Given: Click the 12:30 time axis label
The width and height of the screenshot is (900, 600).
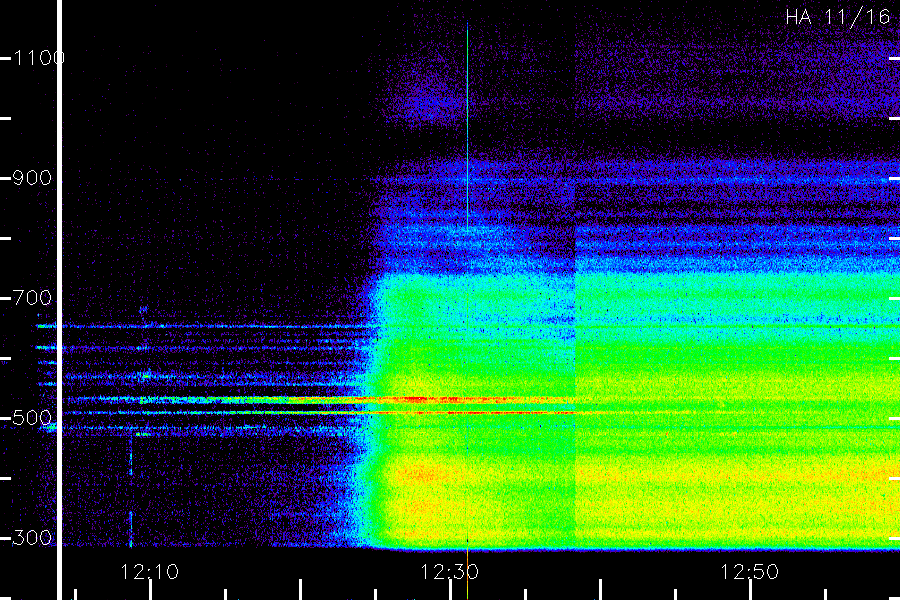Looking at the screenshot, I should 449,572.
